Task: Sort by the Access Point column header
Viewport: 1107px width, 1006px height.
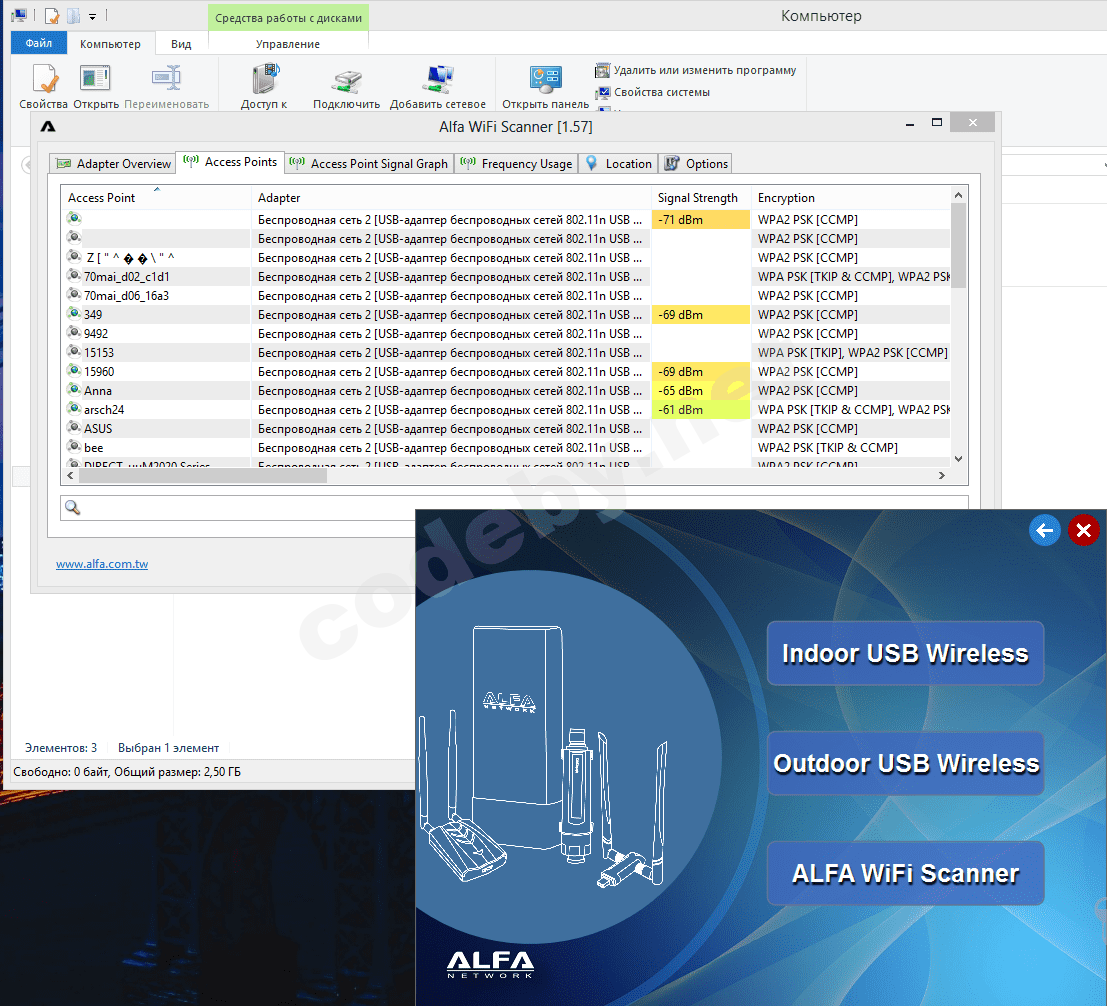Action: 102,198
